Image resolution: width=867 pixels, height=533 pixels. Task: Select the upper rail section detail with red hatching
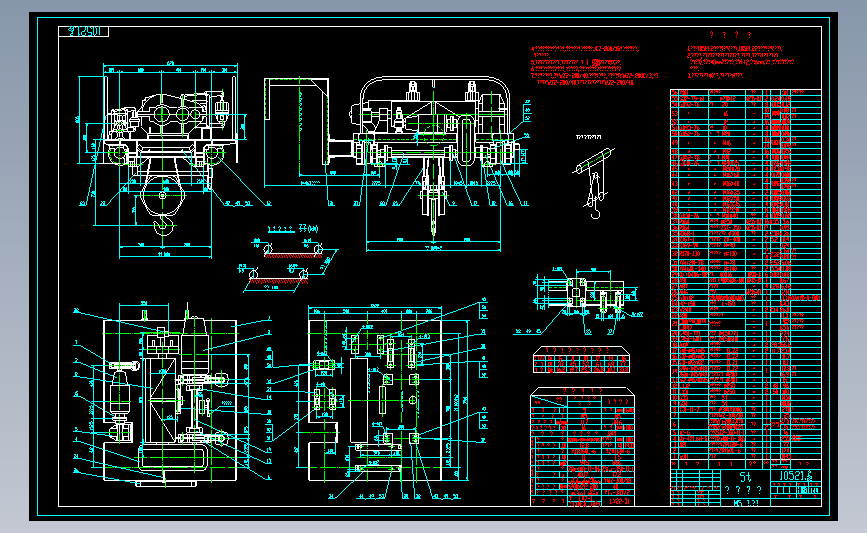point(293,250)
